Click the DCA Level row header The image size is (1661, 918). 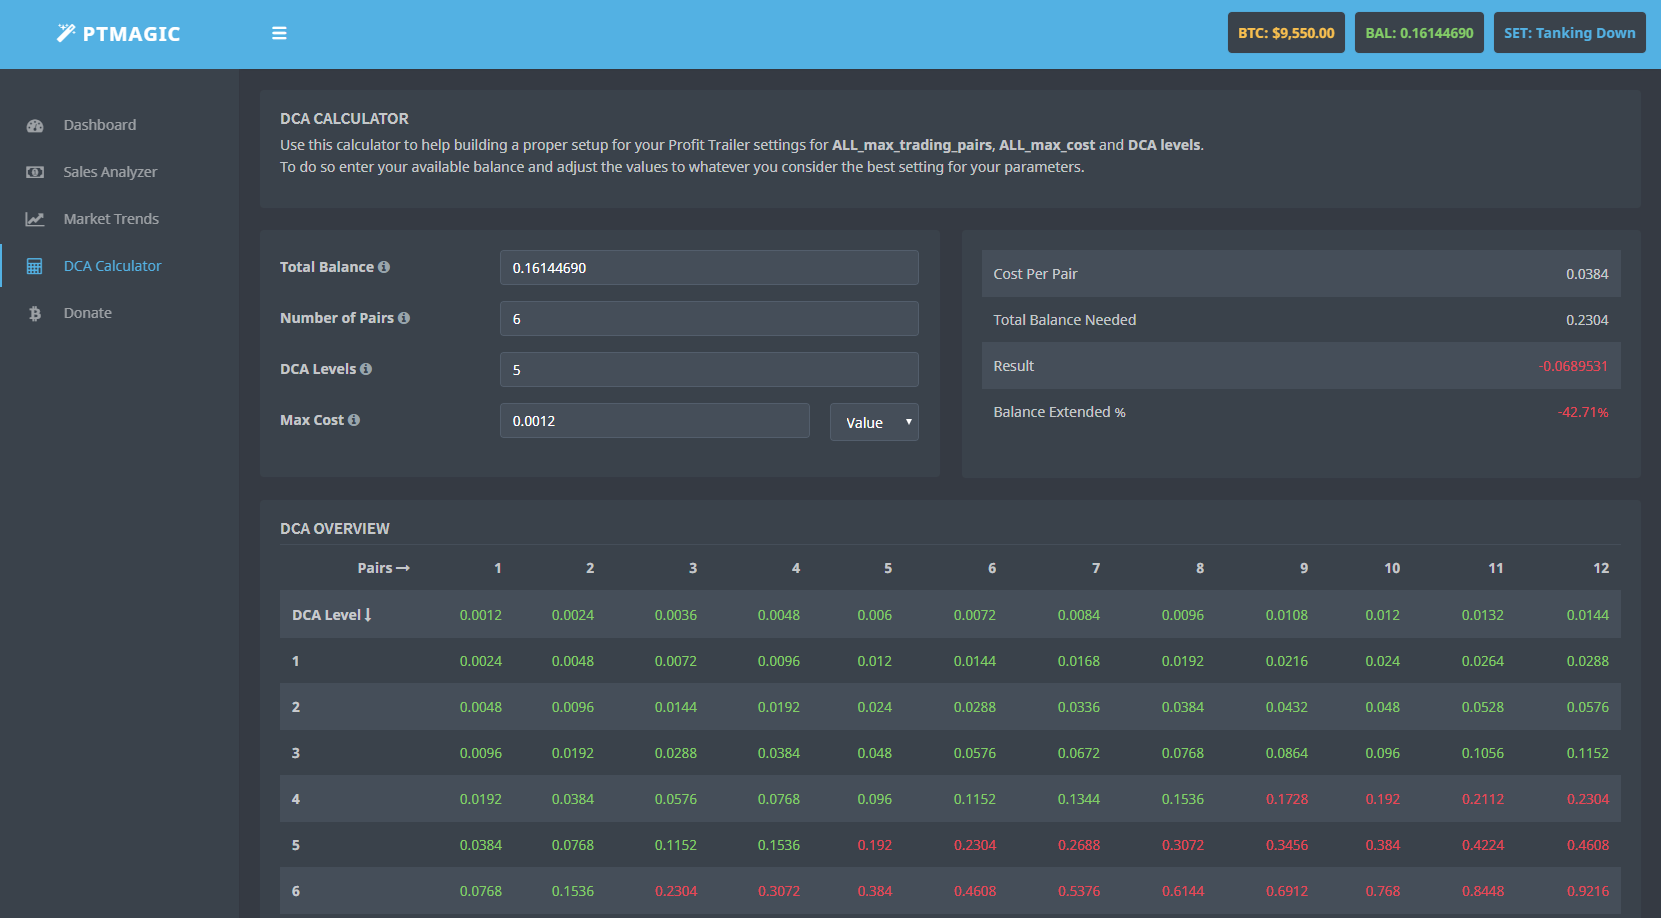[x=332, y=615]
